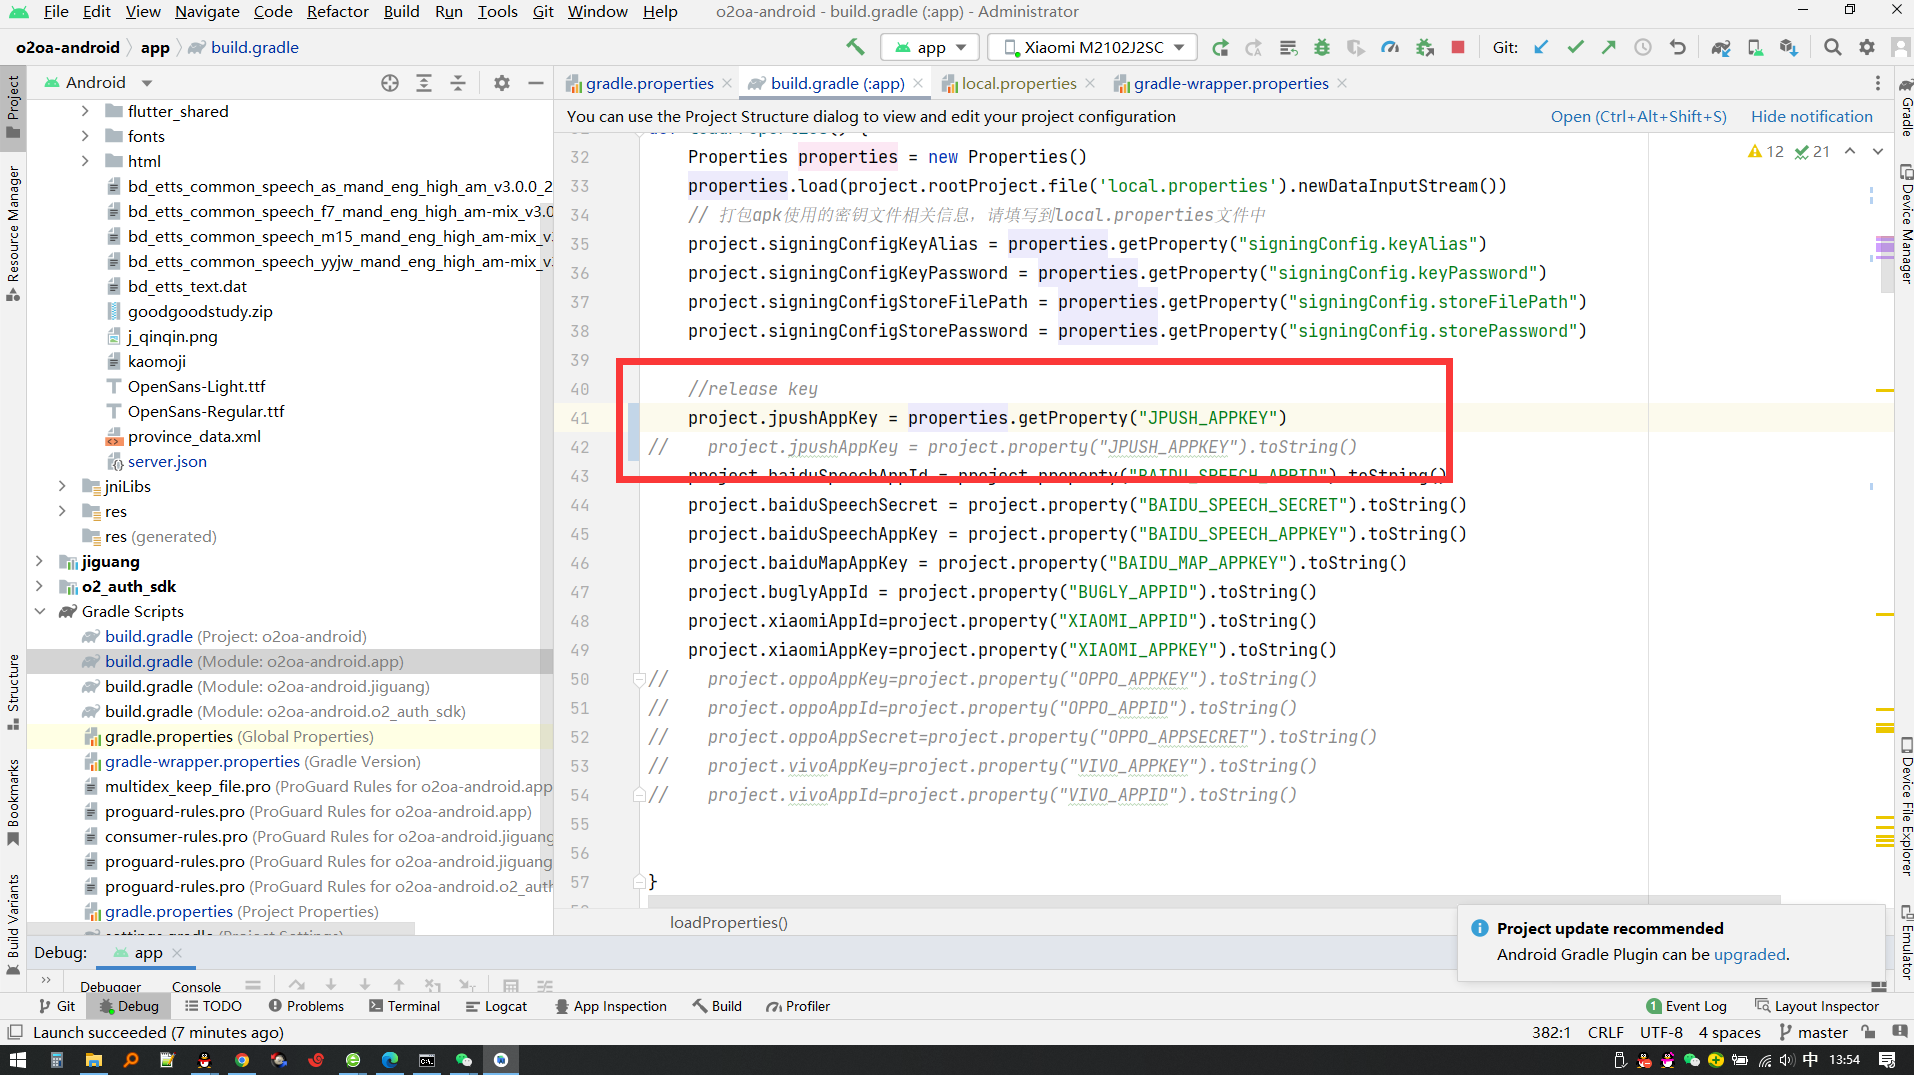This screenshot has height=1075, width=1914.
Task: Switch to the local.properties editor tab
Action: pos(1018,83)
